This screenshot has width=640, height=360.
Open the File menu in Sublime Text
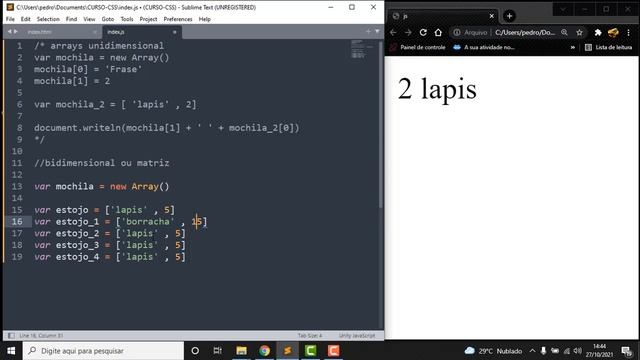[10, 19]
